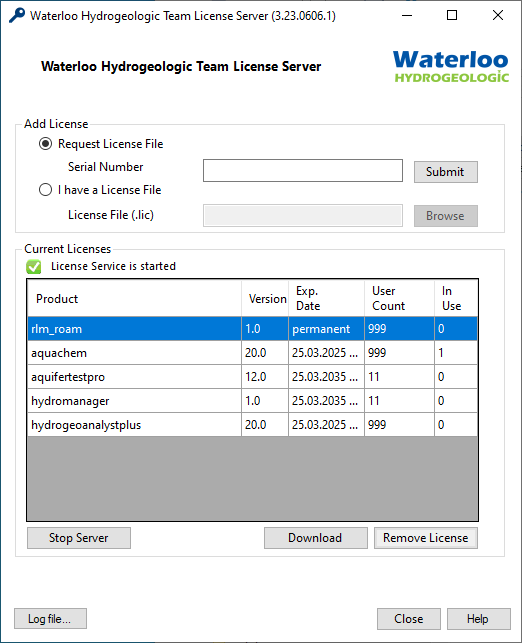522x643 pixels.
Task: Click the Download button
Action: click(x=316, y=538)
